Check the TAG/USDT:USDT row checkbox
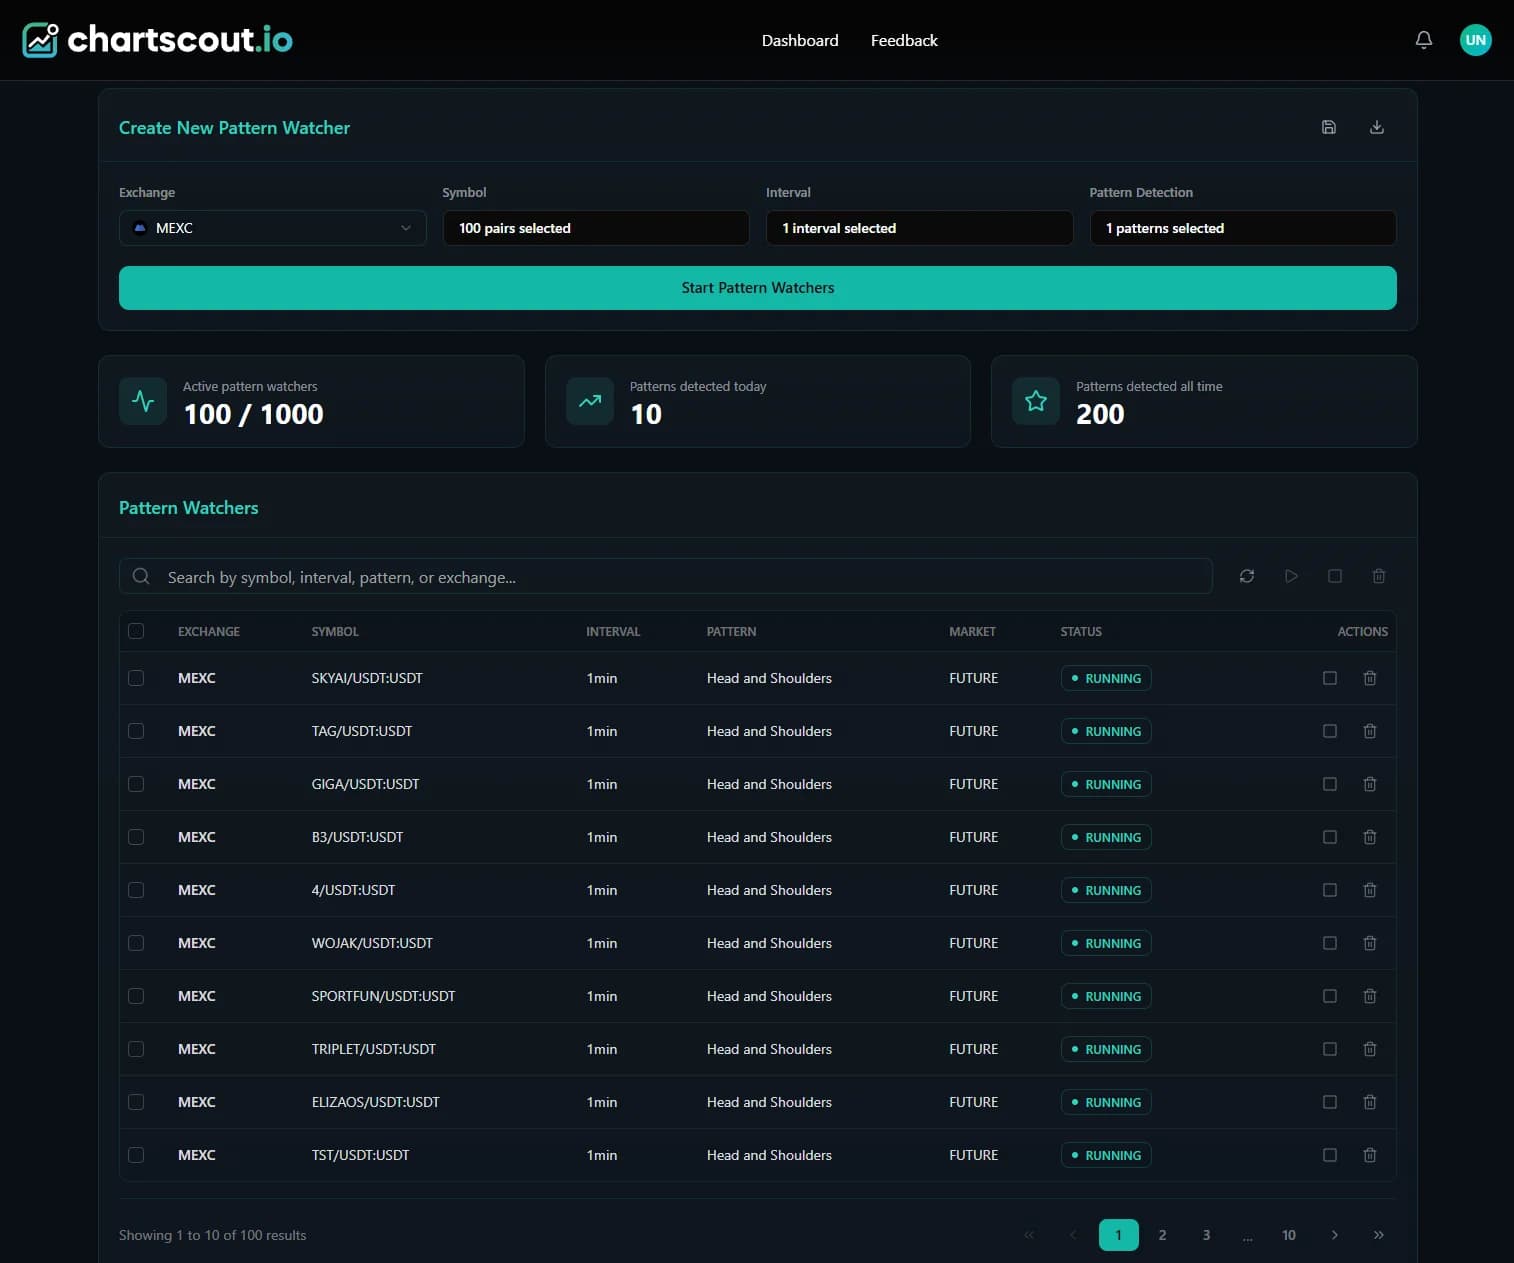Screen dimensions: 1514x1263 [136, 731]
